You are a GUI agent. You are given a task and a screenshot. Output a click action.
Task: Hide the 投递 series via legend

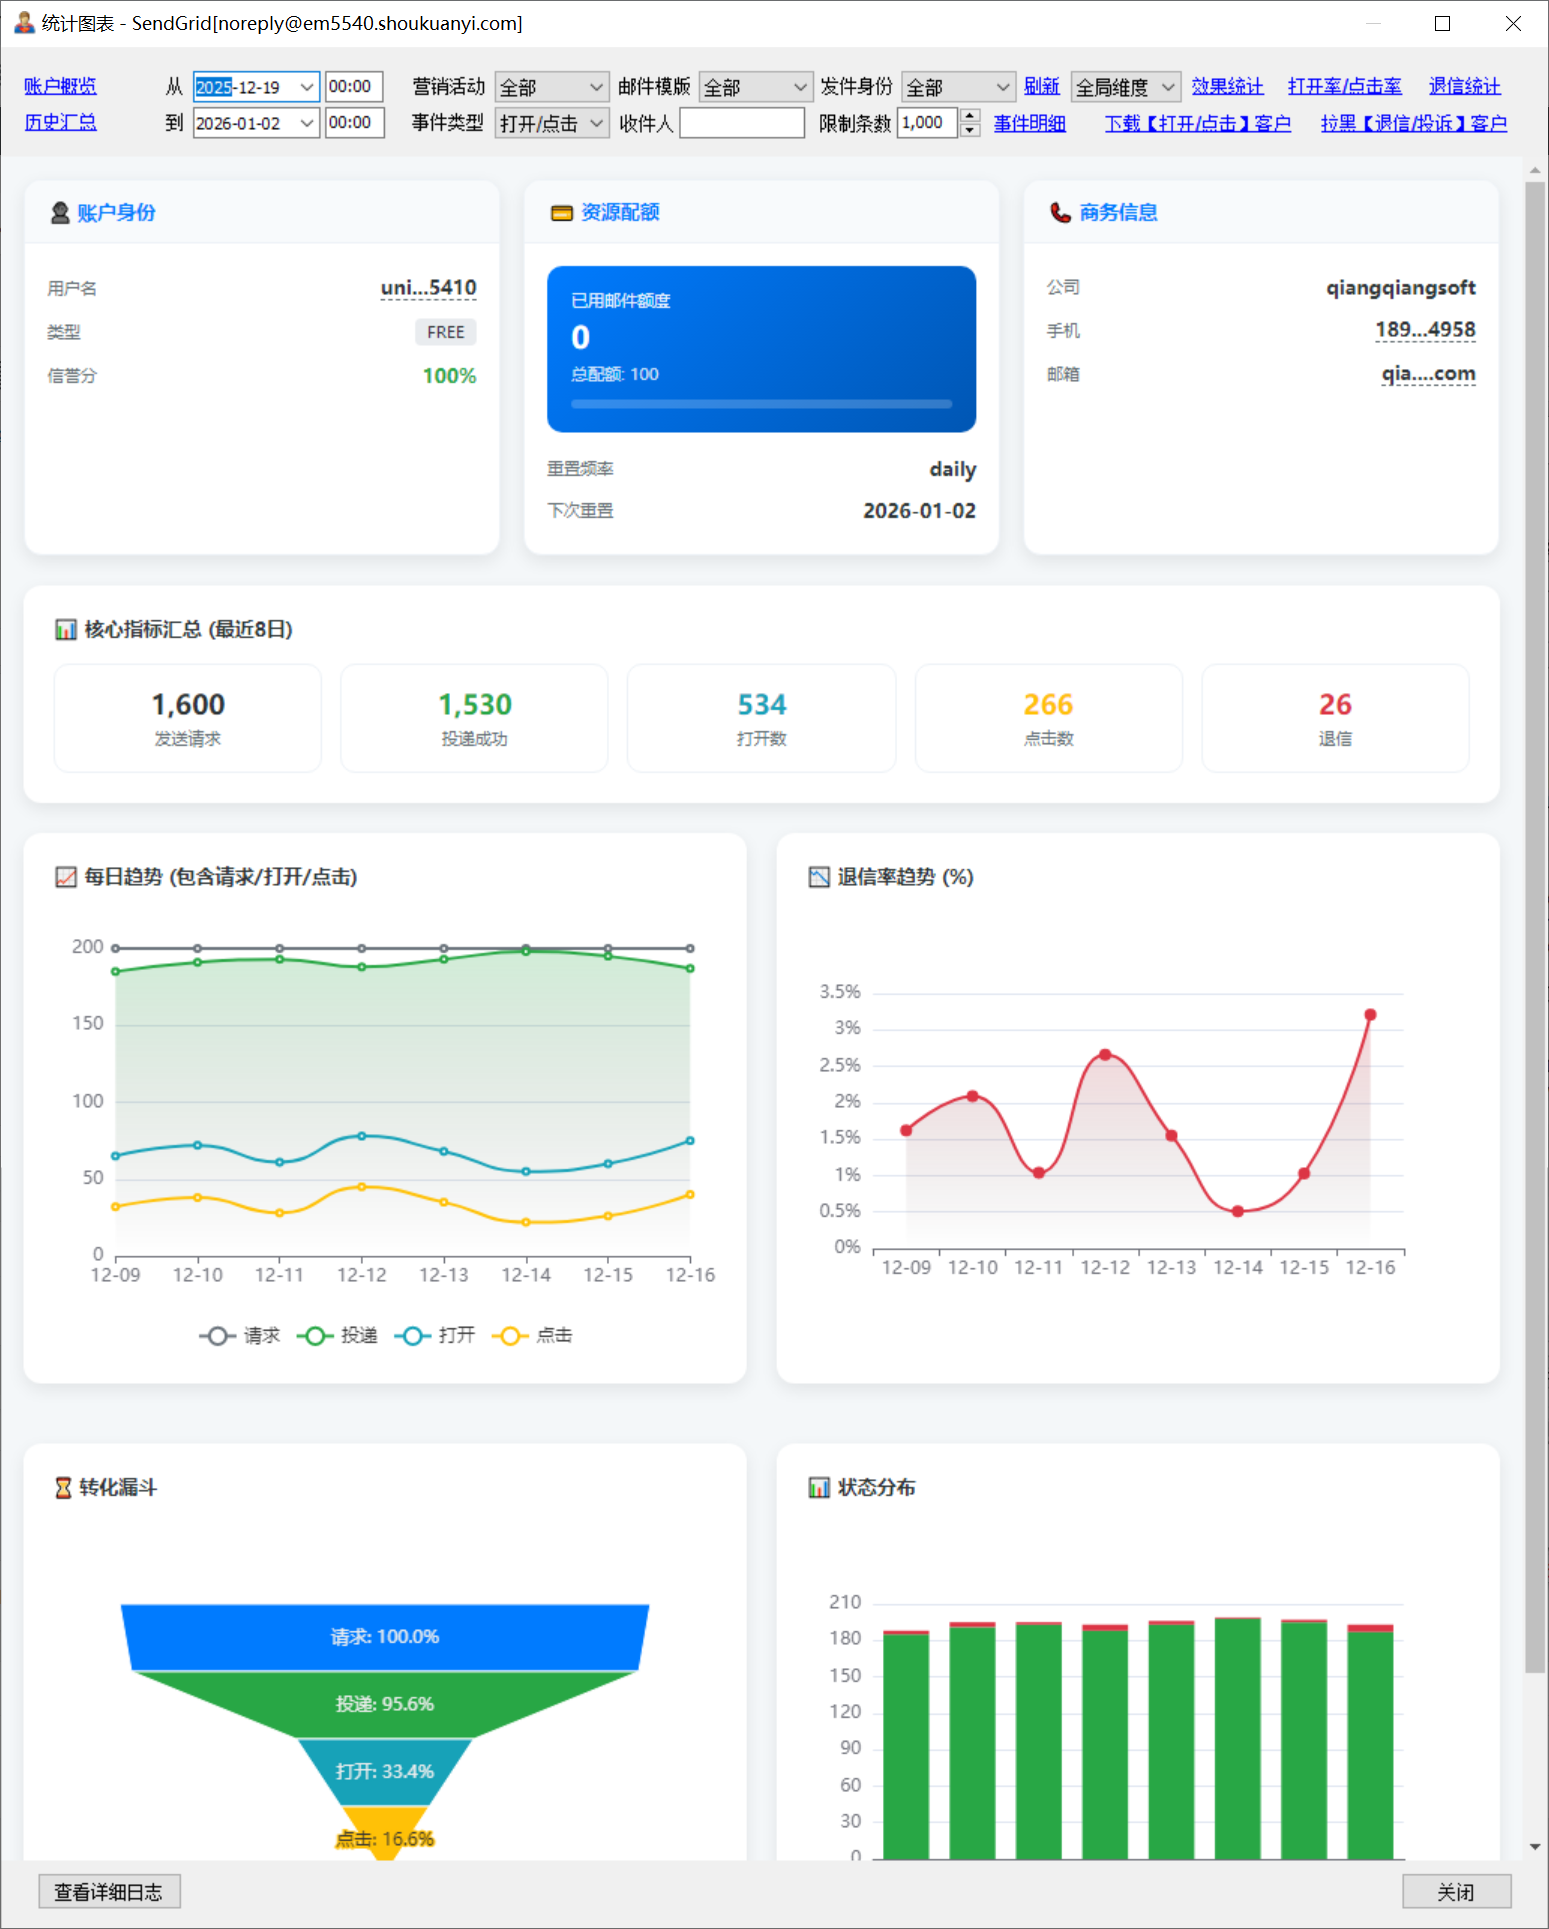click(x=338, y=1335)
